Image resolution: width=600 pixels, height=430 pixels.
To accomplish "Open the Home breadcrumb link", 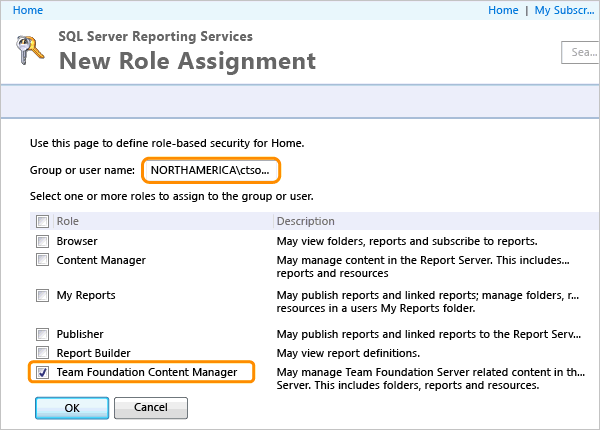I will pyautogui.click(x=28, y=10).
